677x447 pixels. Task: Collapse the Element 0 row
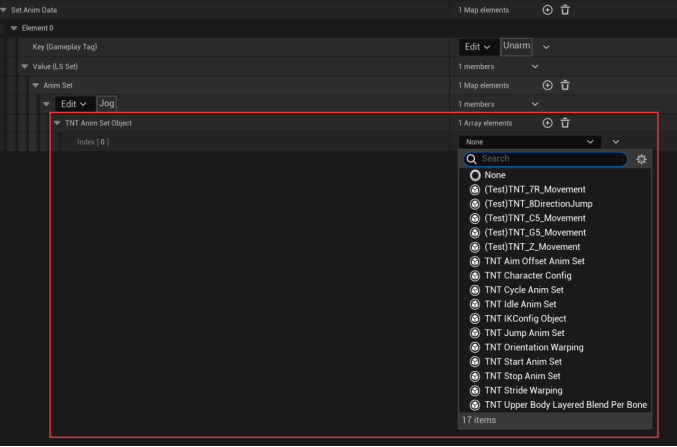click(x=14, y=28)
